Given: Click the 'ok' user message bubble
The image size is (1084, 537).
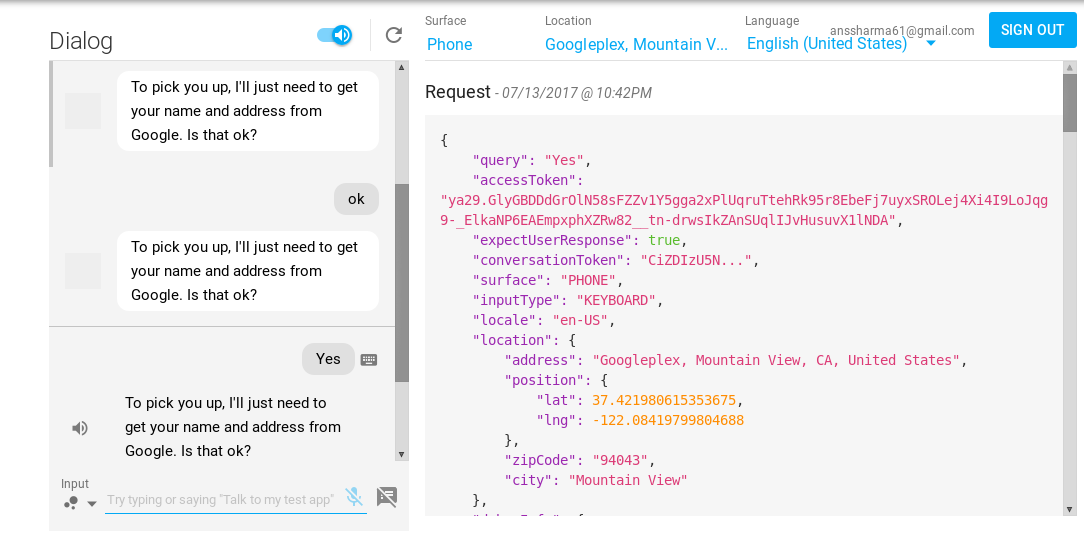Looking at the screenshot, I should point(356,199).
